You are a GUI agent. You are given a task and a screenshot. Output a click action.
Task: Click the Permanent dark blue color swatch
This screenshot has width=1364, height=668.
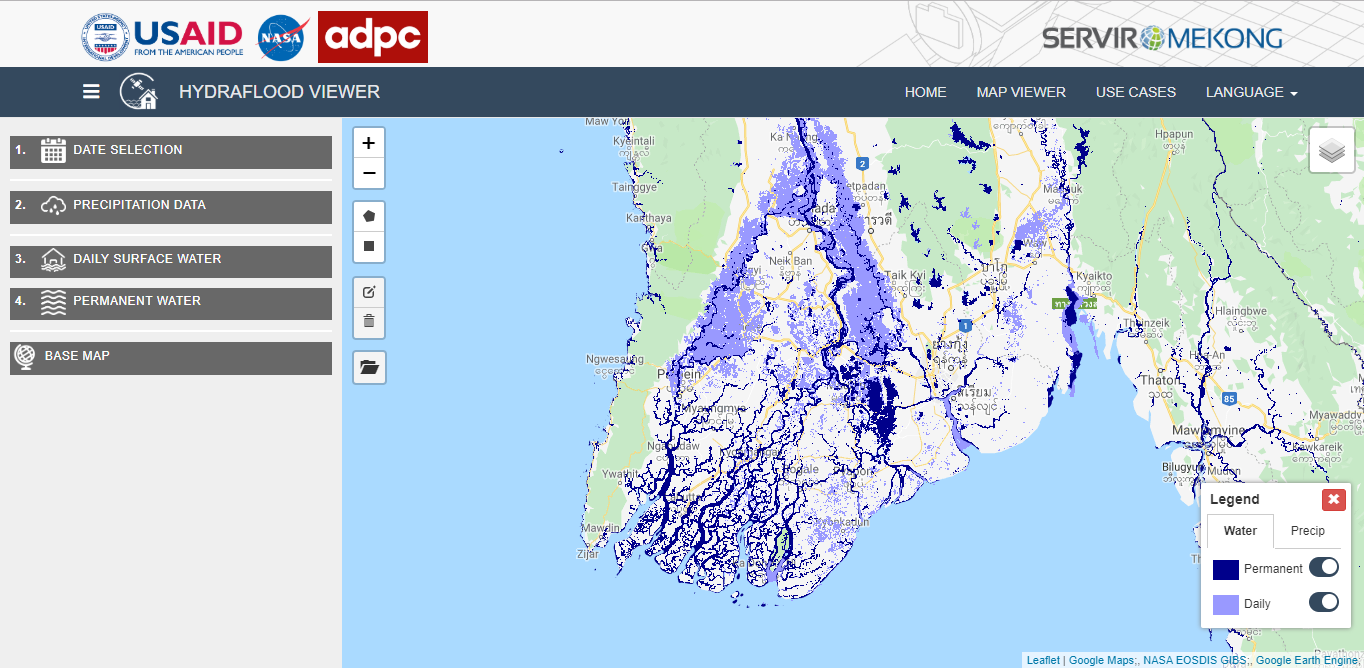(x=1226, y=569)
